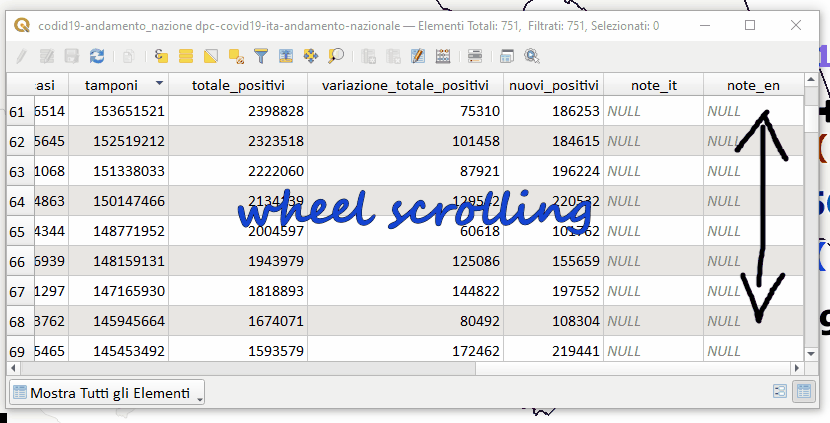Viewport: 830px width, 423px height.
Task: Reload the attribute table
Action: pos(97,57)
